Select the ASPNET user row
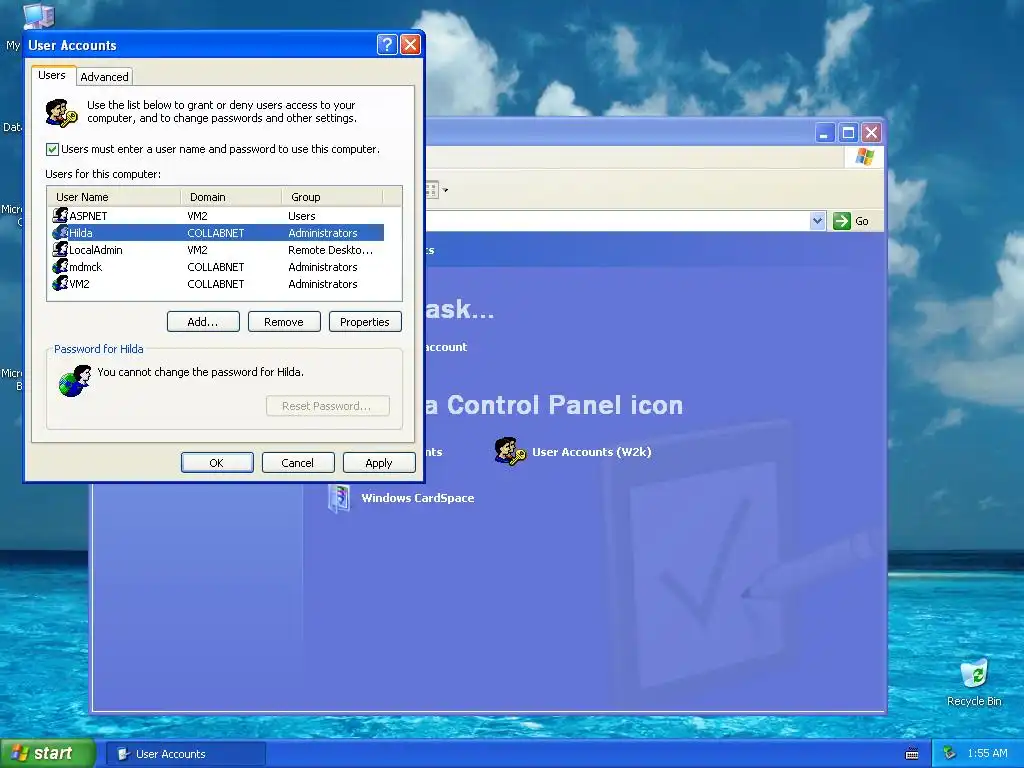The image size is (1024, 768). pyautogui.click(x=217, y=216)
